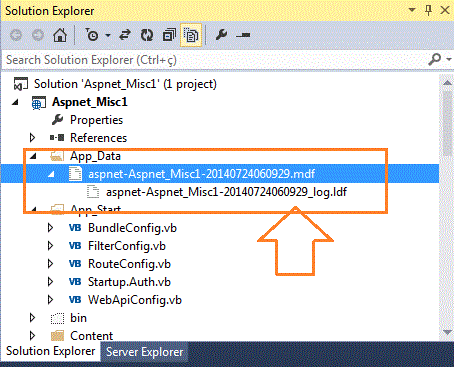Click the Back navigation arrow icon
This screenshot has width=454, height=367.
(16, 35)
